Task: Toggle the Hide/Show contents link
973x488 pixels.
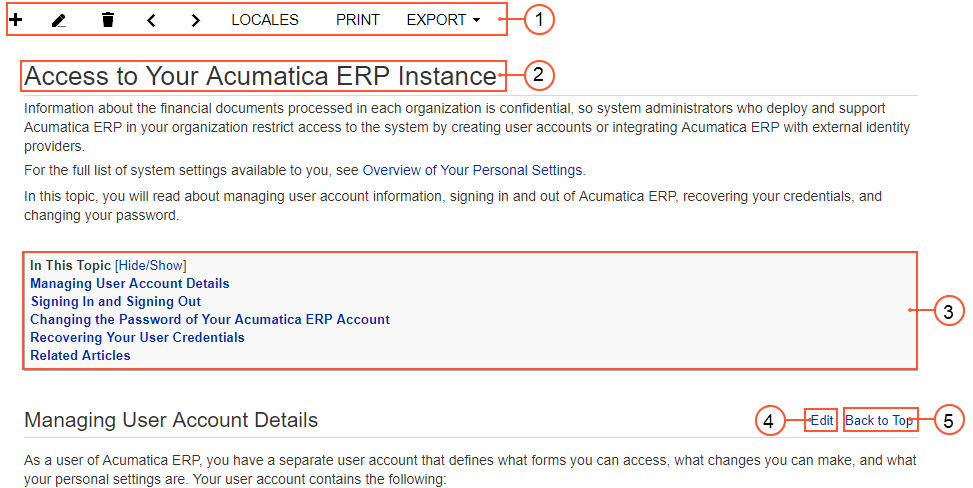Action: point(151,265)
